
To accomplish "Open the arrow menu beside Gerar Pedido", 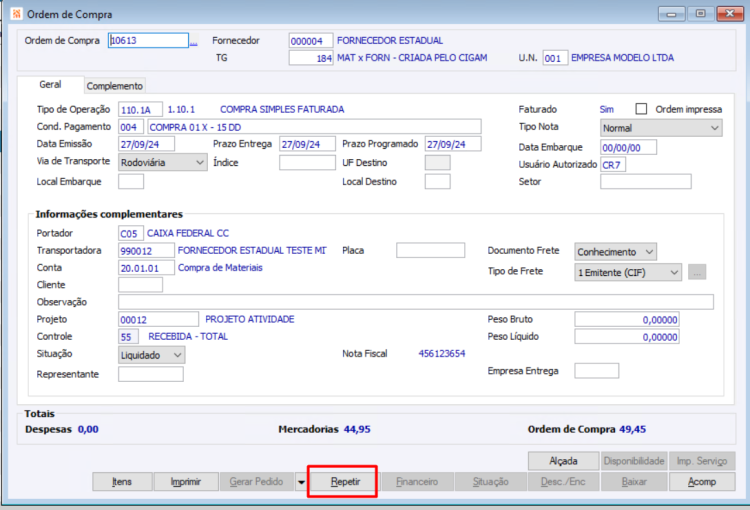I will click(x=301, y=482).
